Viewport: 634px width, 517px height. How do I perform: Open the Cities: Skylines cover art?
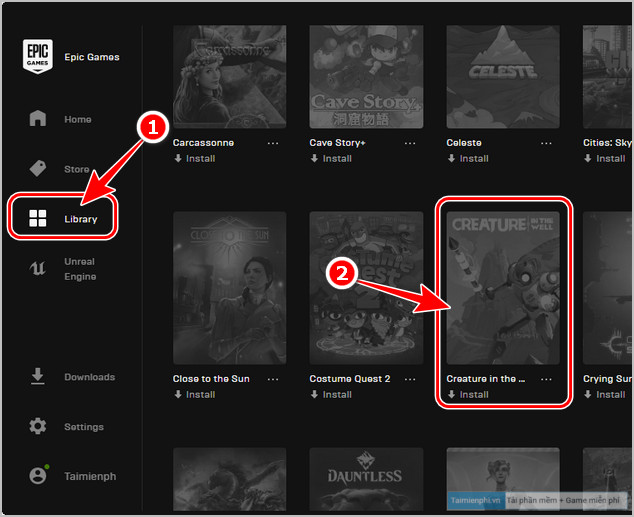click(x=607, y=77)
